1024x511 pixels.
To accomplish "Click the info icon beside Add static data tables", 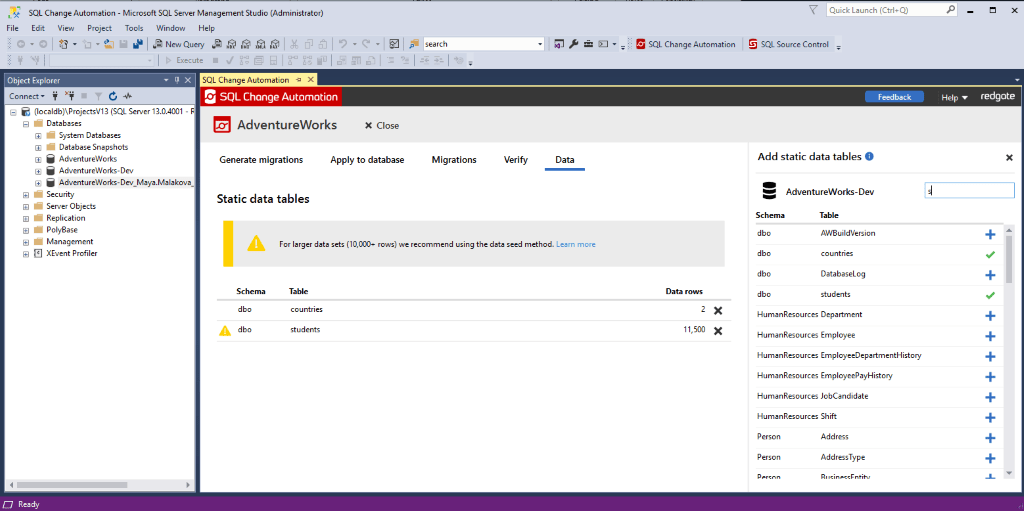I will (869, 157).
